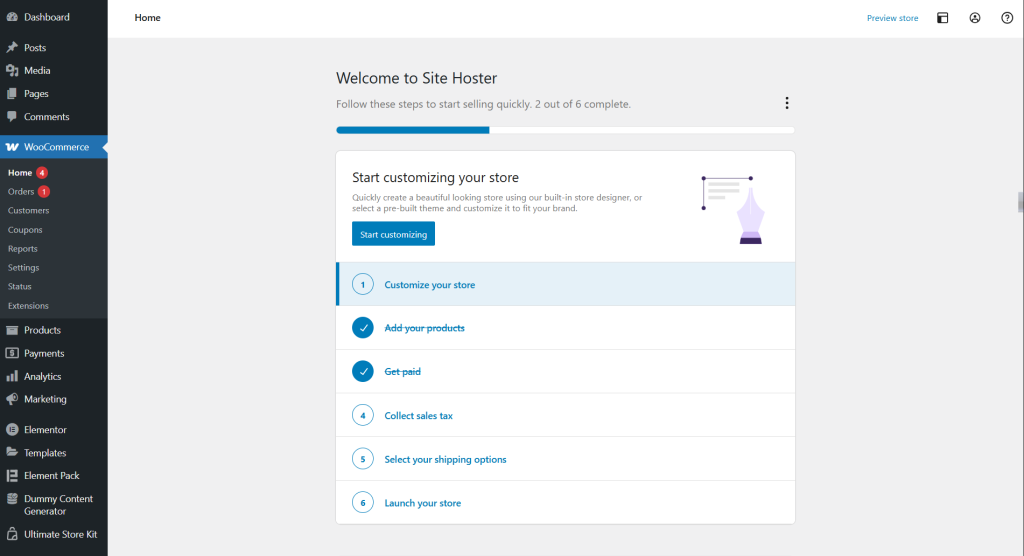Open WooCommerce Settings submenu item

pos(24,267)
